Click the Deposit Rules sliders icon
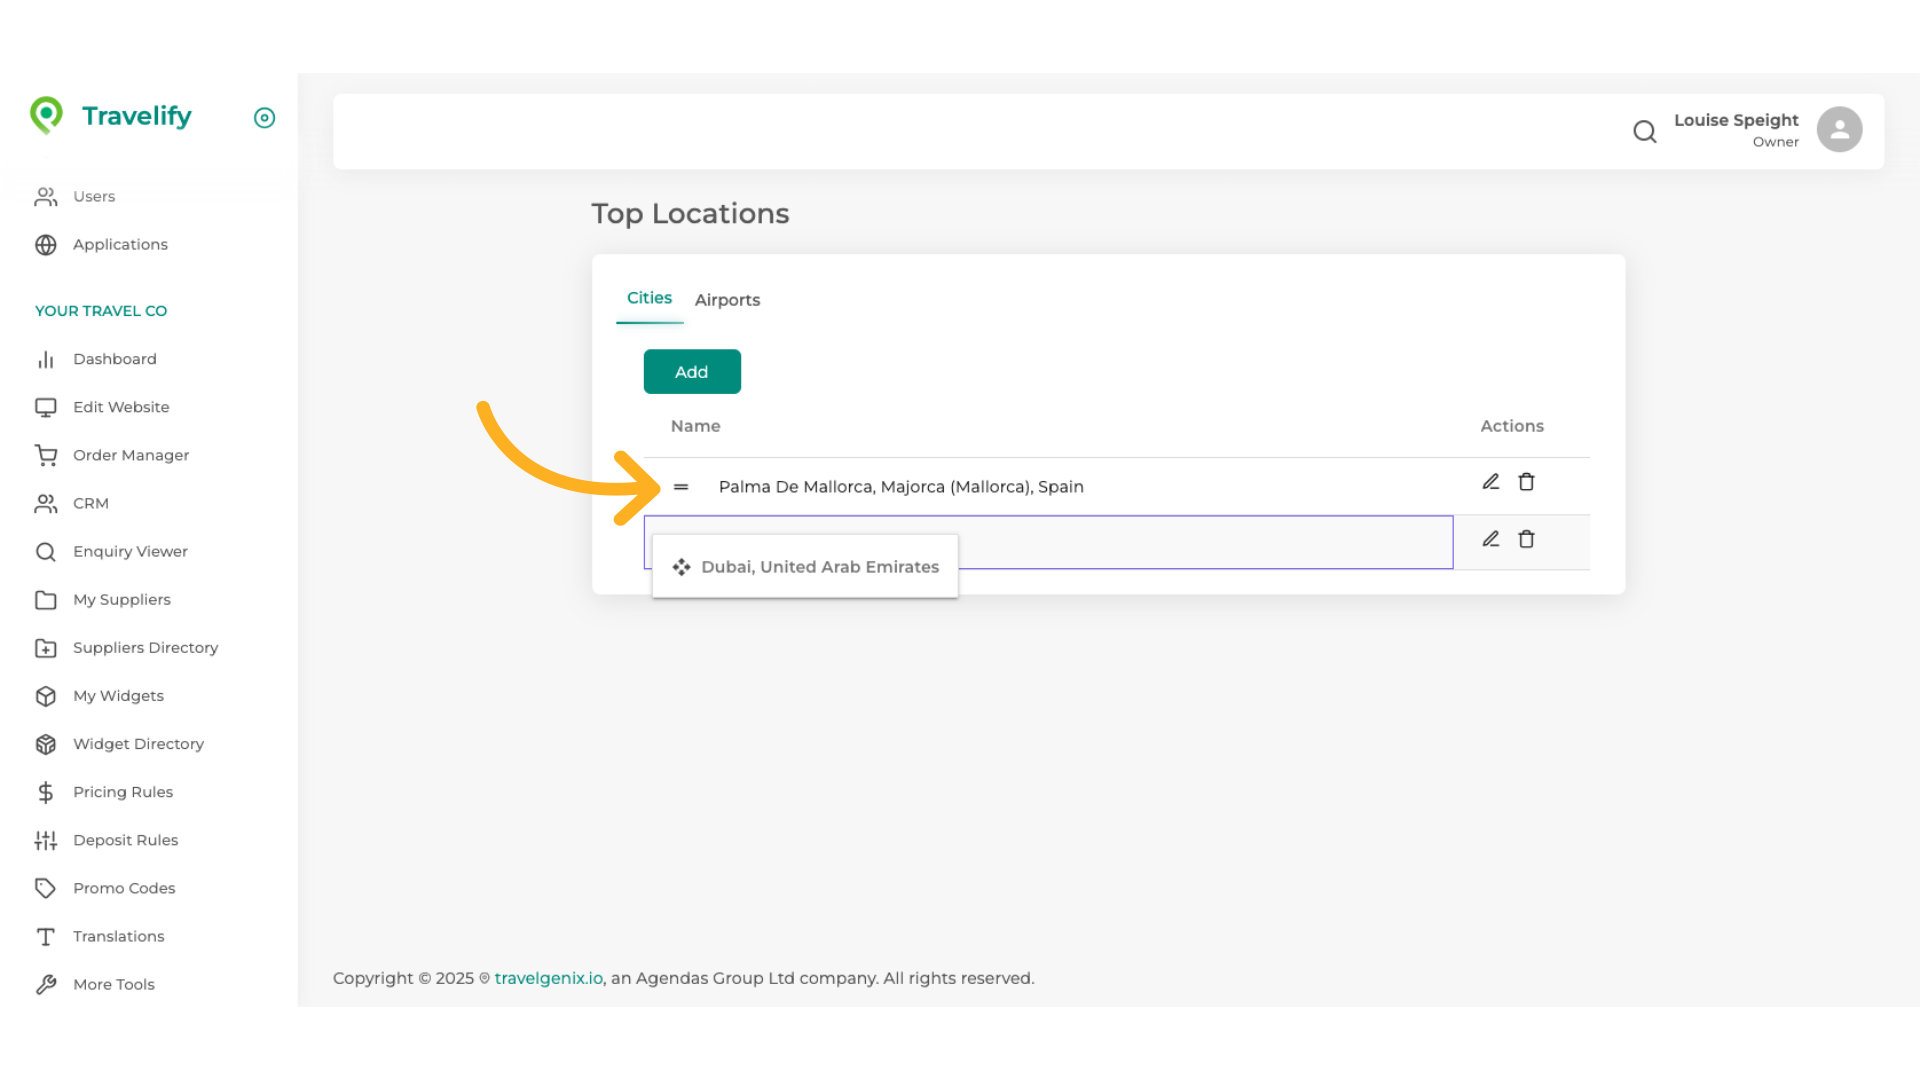The height and width of the screenshot is (1080, 1920). (x=46, y=840)
